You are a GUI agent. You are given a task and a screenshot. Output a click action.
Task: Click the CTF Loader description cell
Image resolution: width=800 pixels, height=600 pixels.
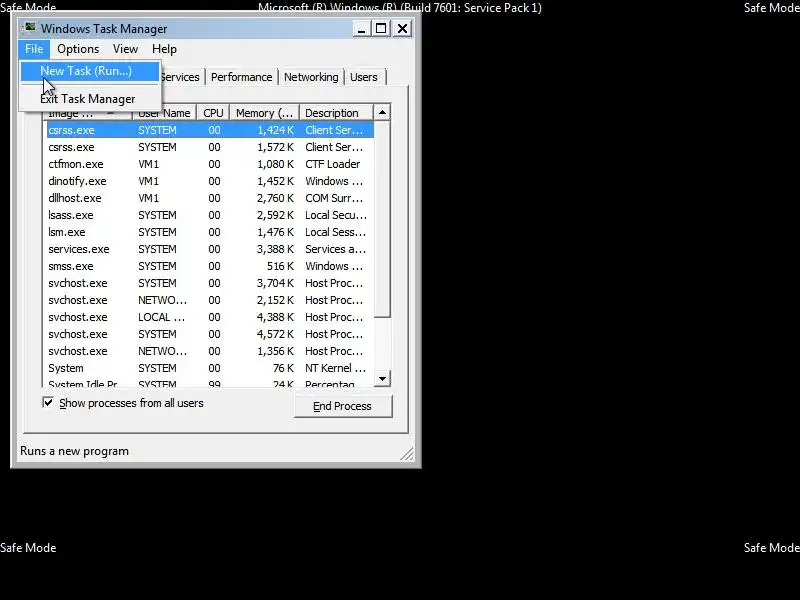pos(333,164)
